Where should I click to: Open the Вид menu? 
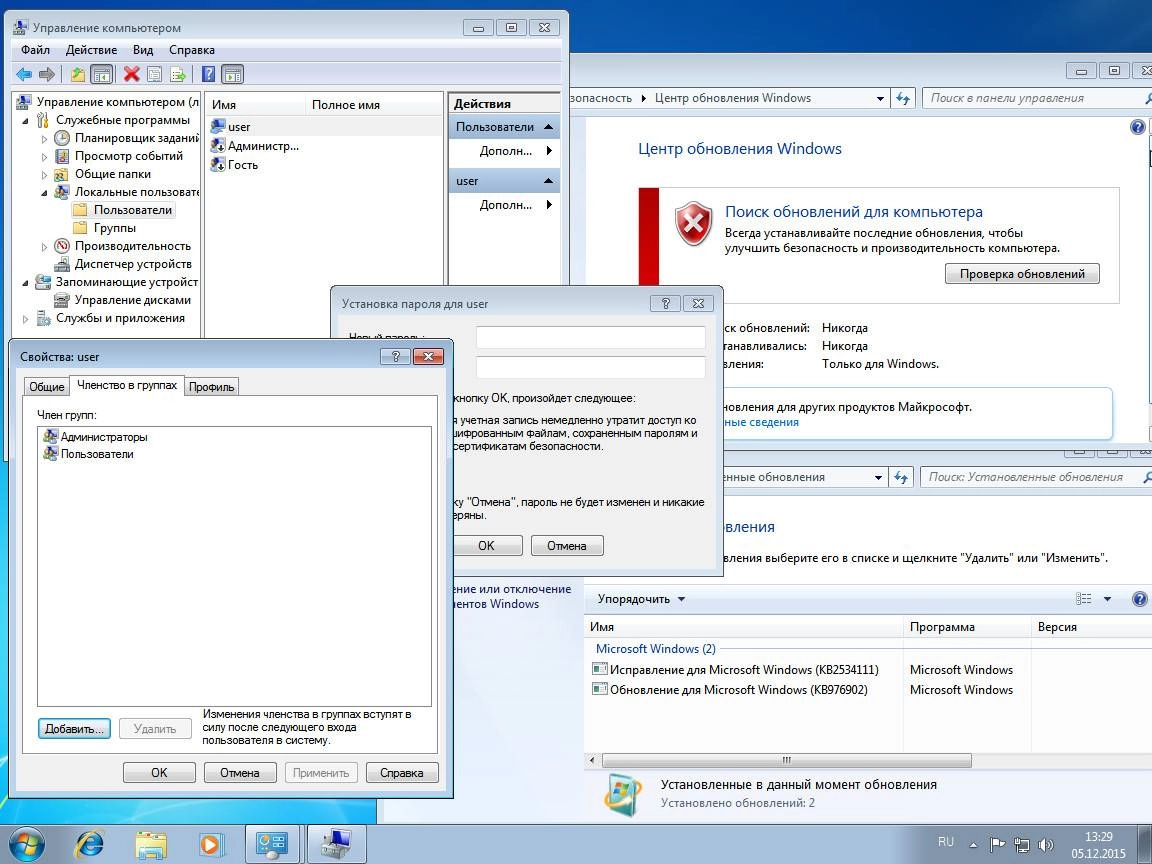143,50
